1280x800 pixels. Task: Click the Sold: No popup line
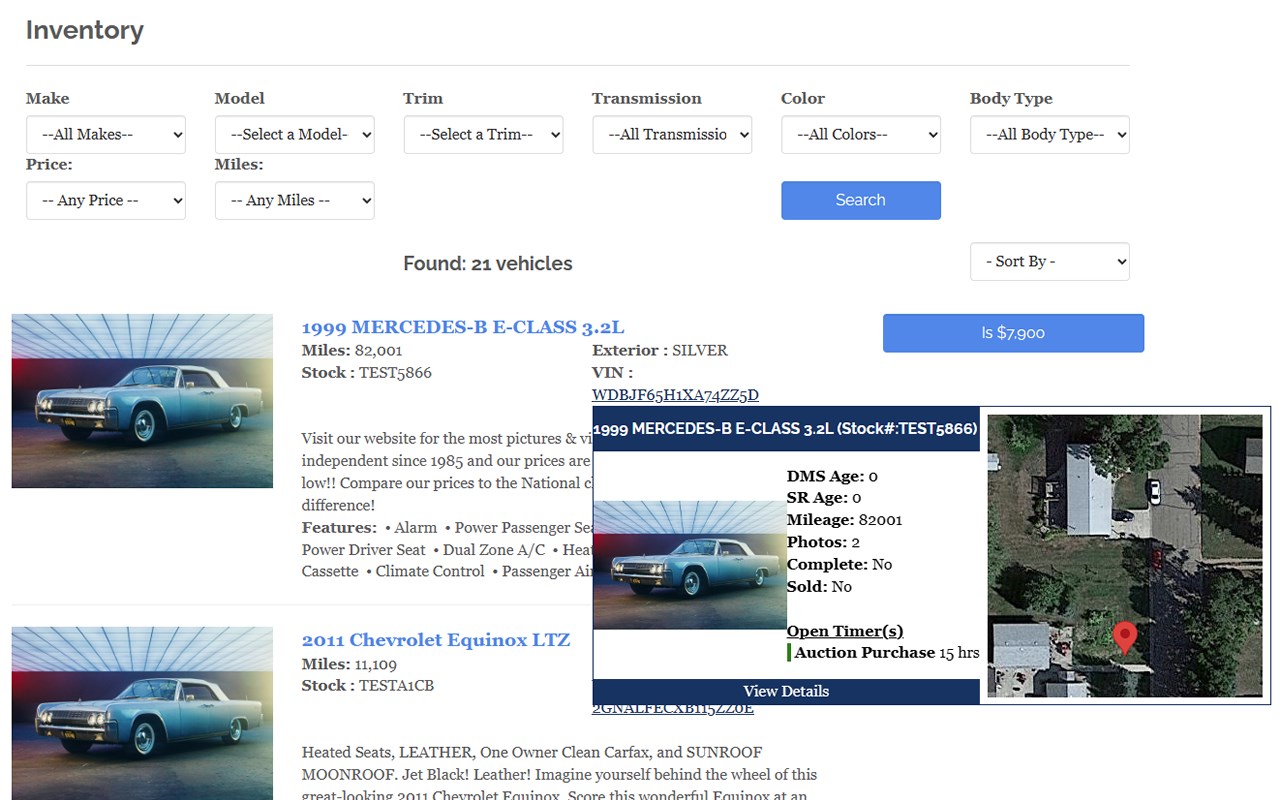[x=820, y=586]
